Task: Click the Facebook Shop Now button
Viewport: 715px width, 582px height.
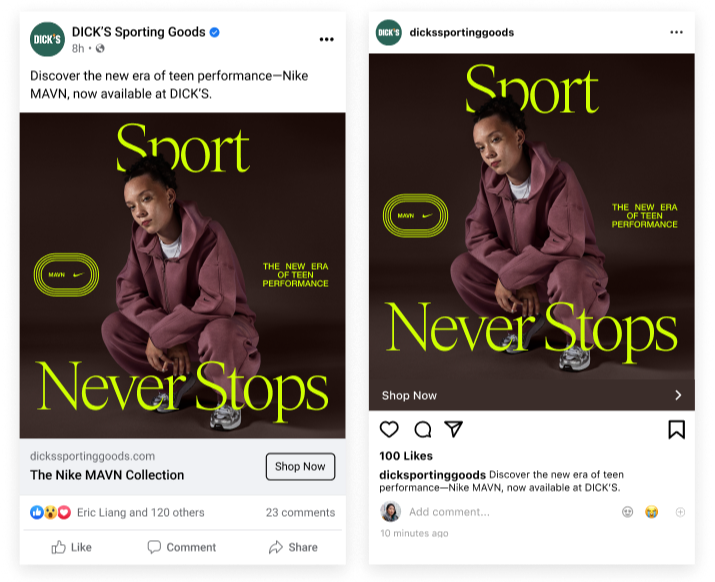Action: click(x=300, y=466)
